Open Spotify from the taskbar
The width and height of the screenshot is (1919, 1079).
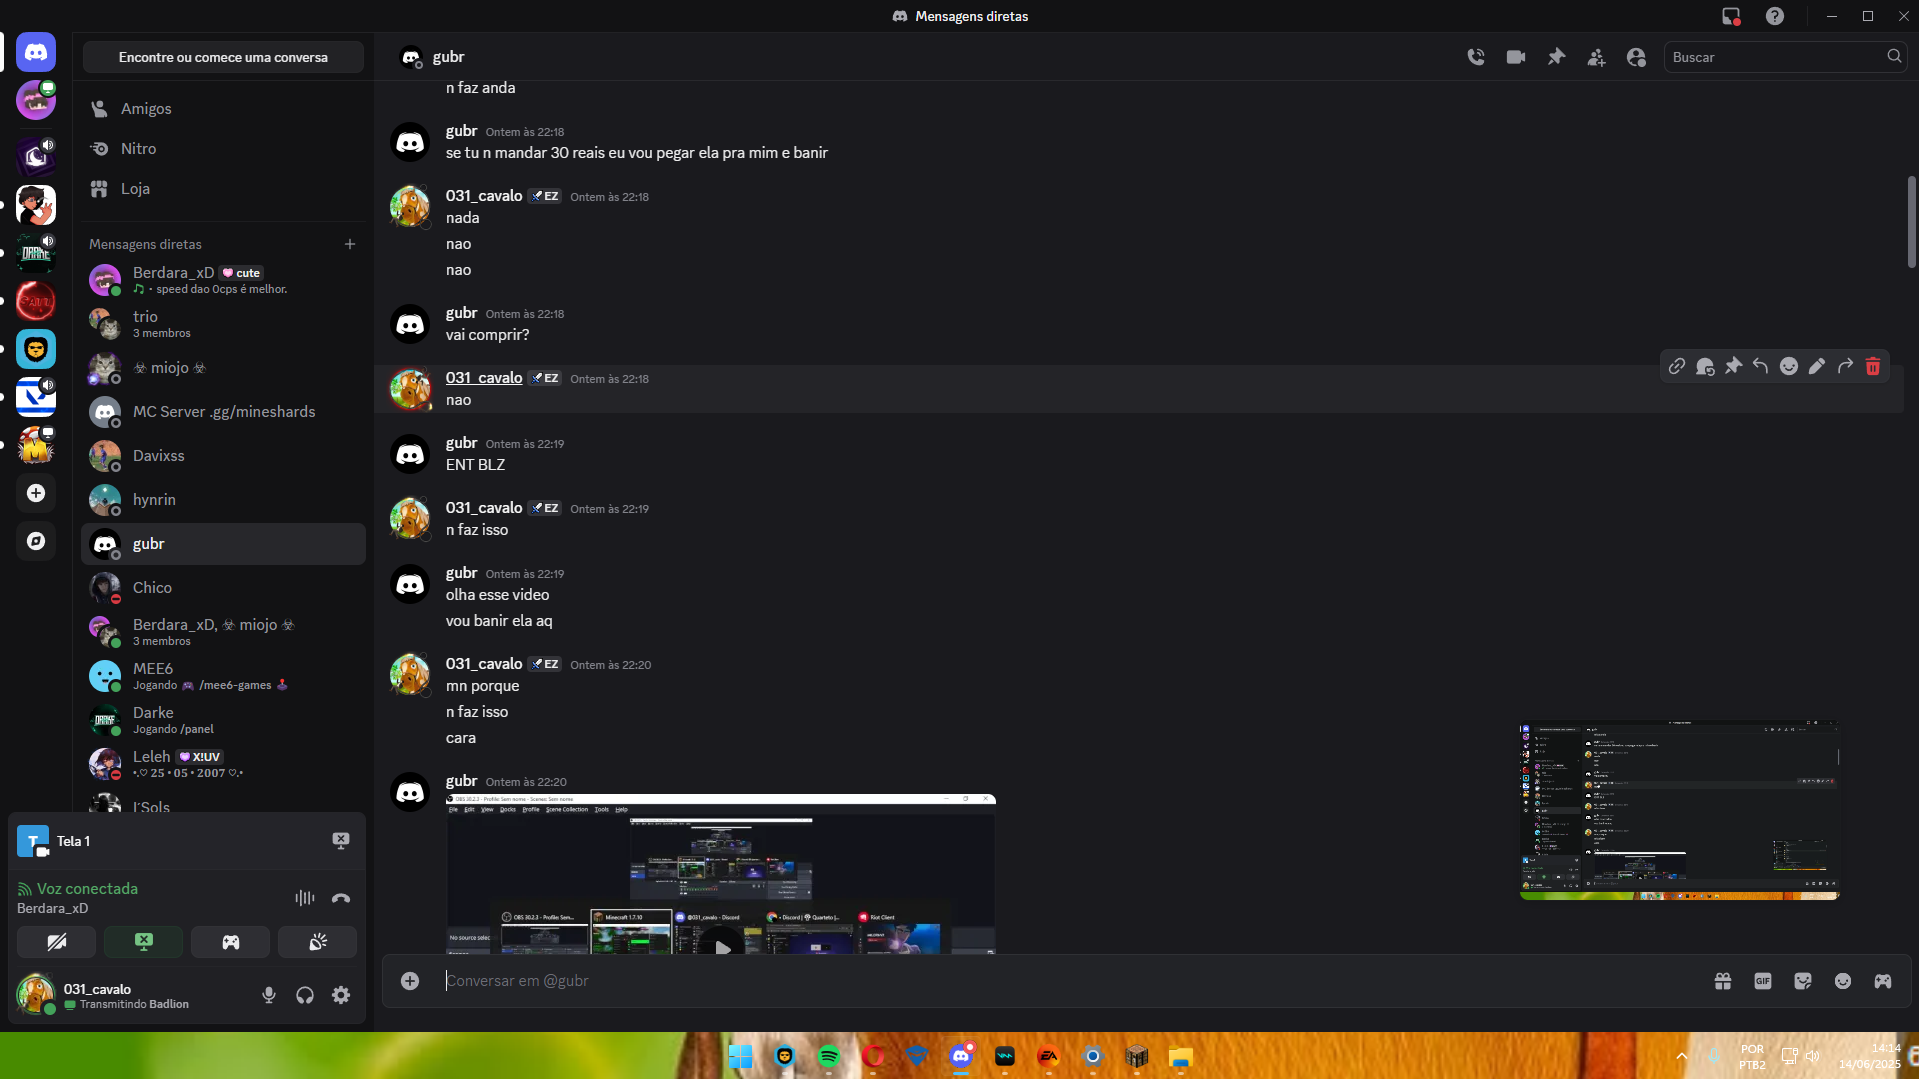pos(829,1057)
